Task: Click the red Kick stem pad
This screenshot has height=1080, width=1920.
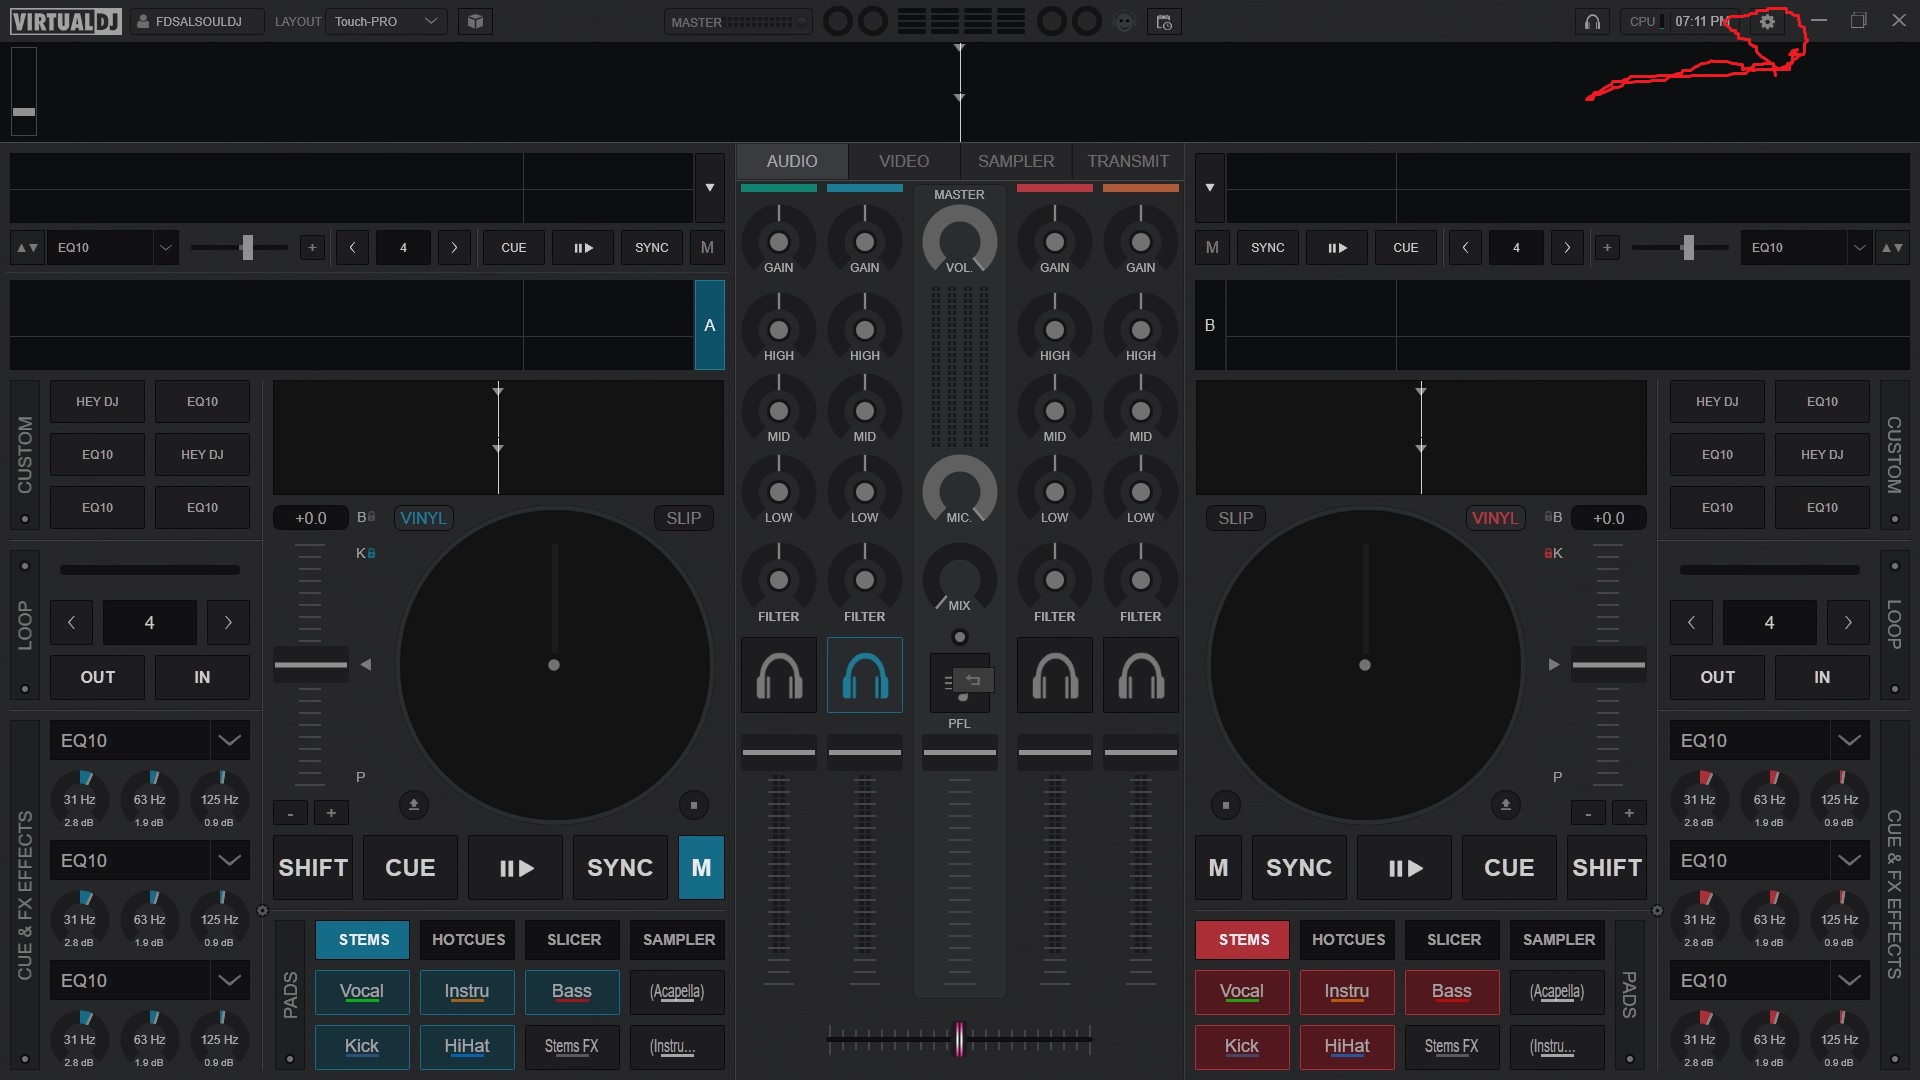Action: pos(1242,1046)
